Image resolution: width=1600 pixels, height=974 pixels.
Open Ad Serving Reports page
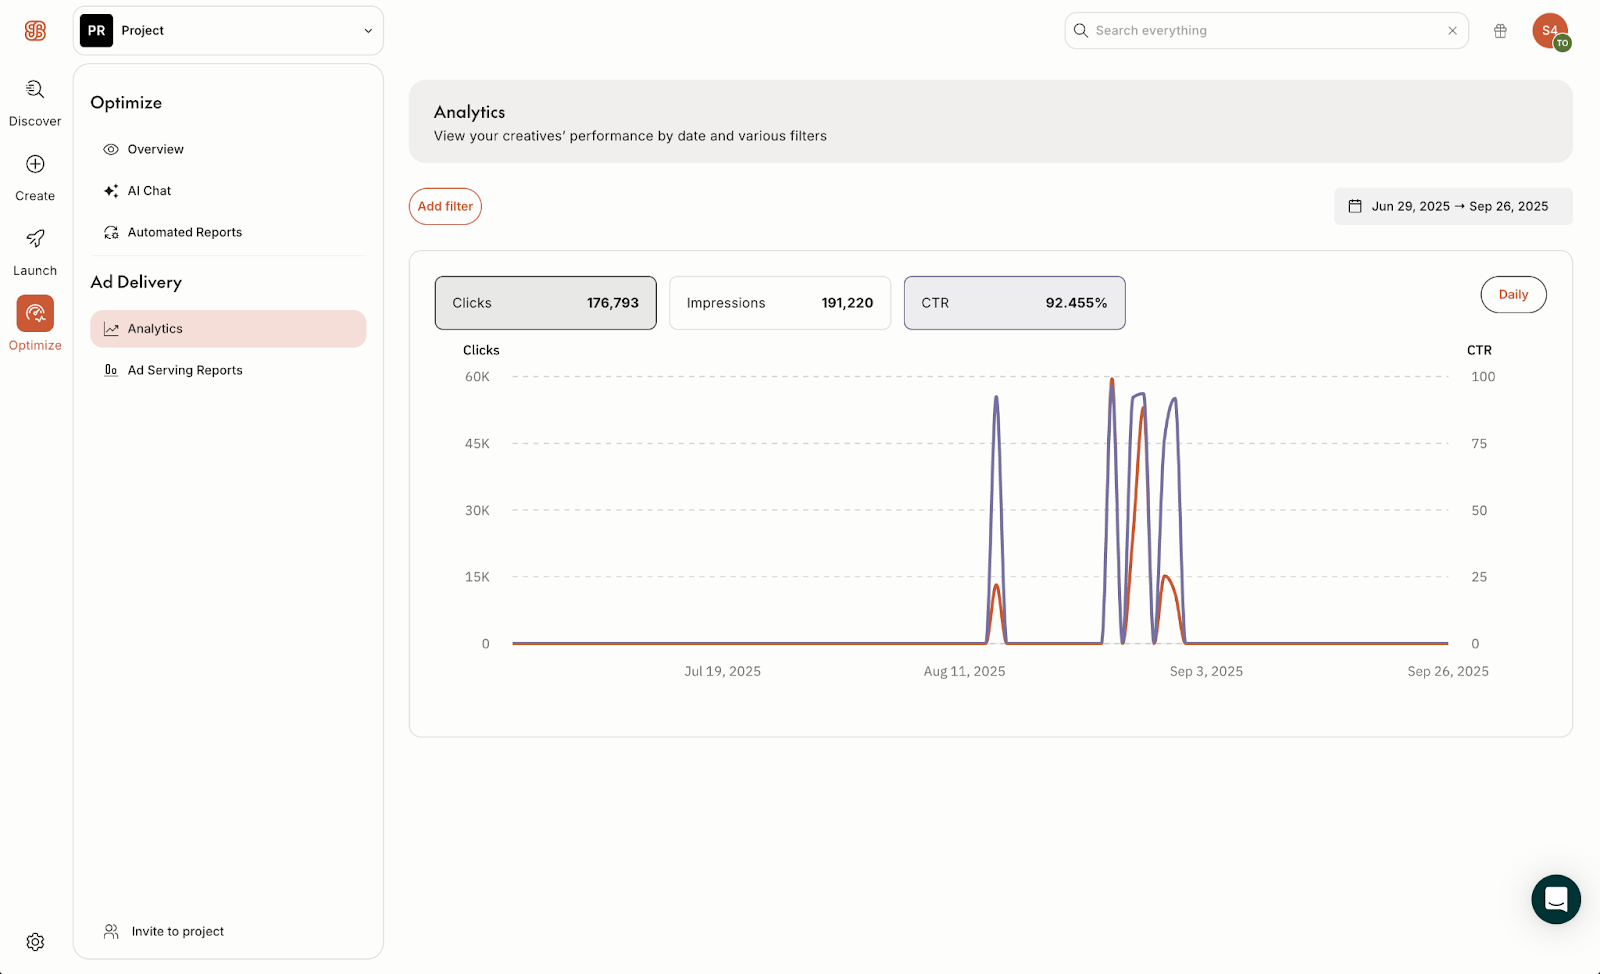pyautogui.click(x=185, y=370)
